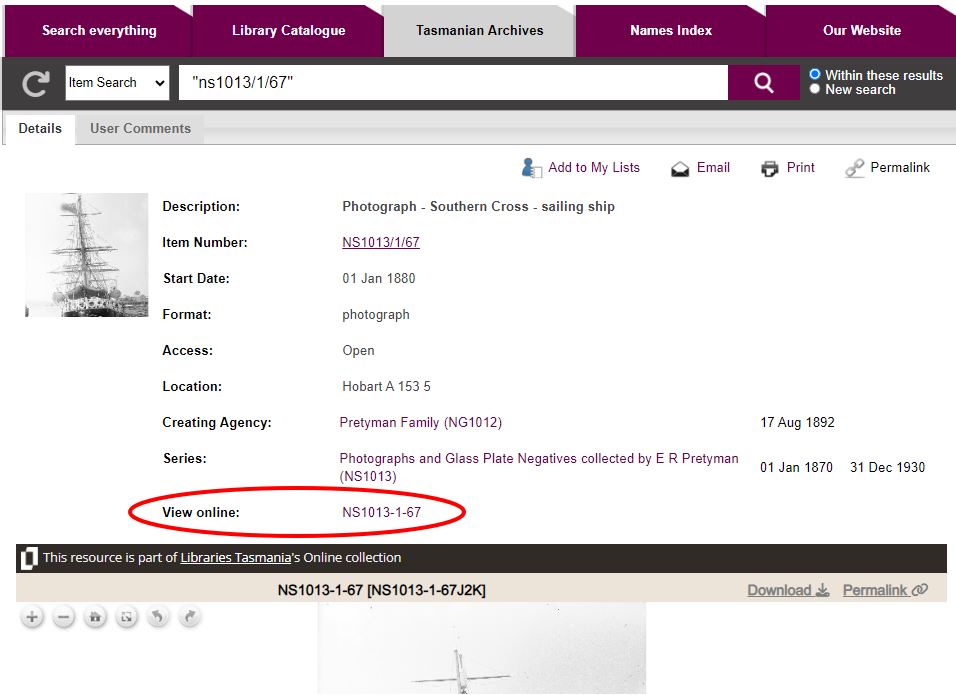Viewport: 956px width, 695px height.
Task: Rotate the image right
Action: [190, 617]
